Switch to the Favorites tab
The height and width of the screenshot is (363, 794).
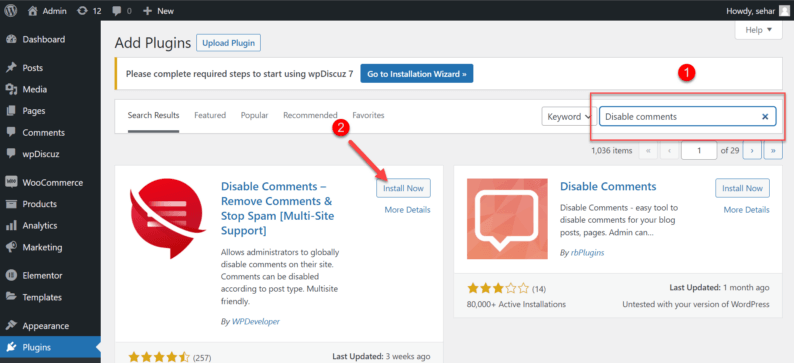click(369, 115)
